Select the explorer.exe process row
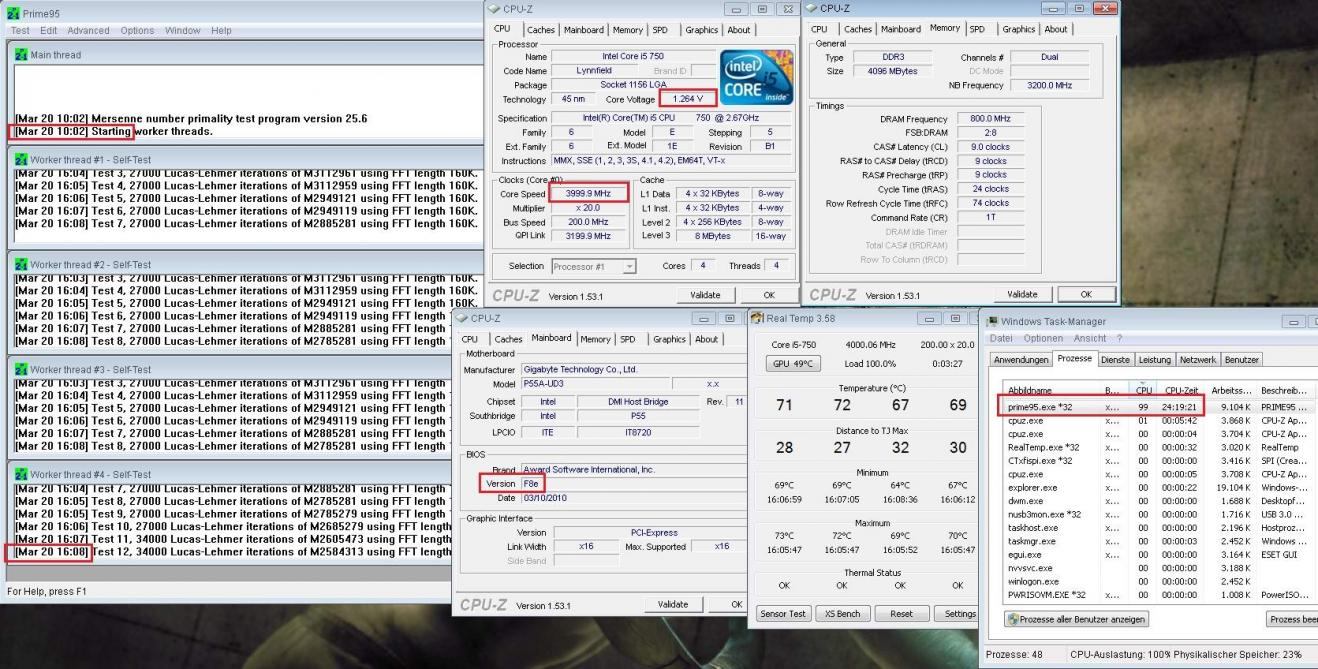The image size is (1318, 669). [x=1158, y=487]
